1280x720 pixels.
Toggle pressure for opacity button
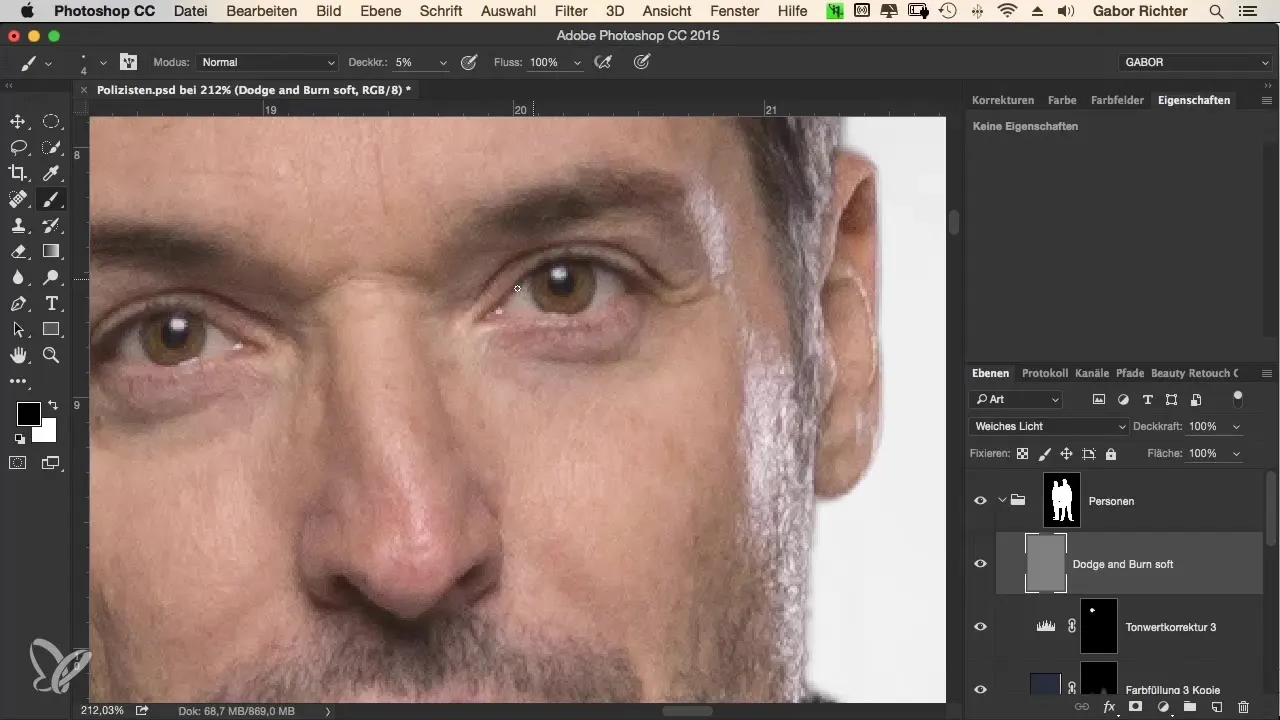coord(468,62)
